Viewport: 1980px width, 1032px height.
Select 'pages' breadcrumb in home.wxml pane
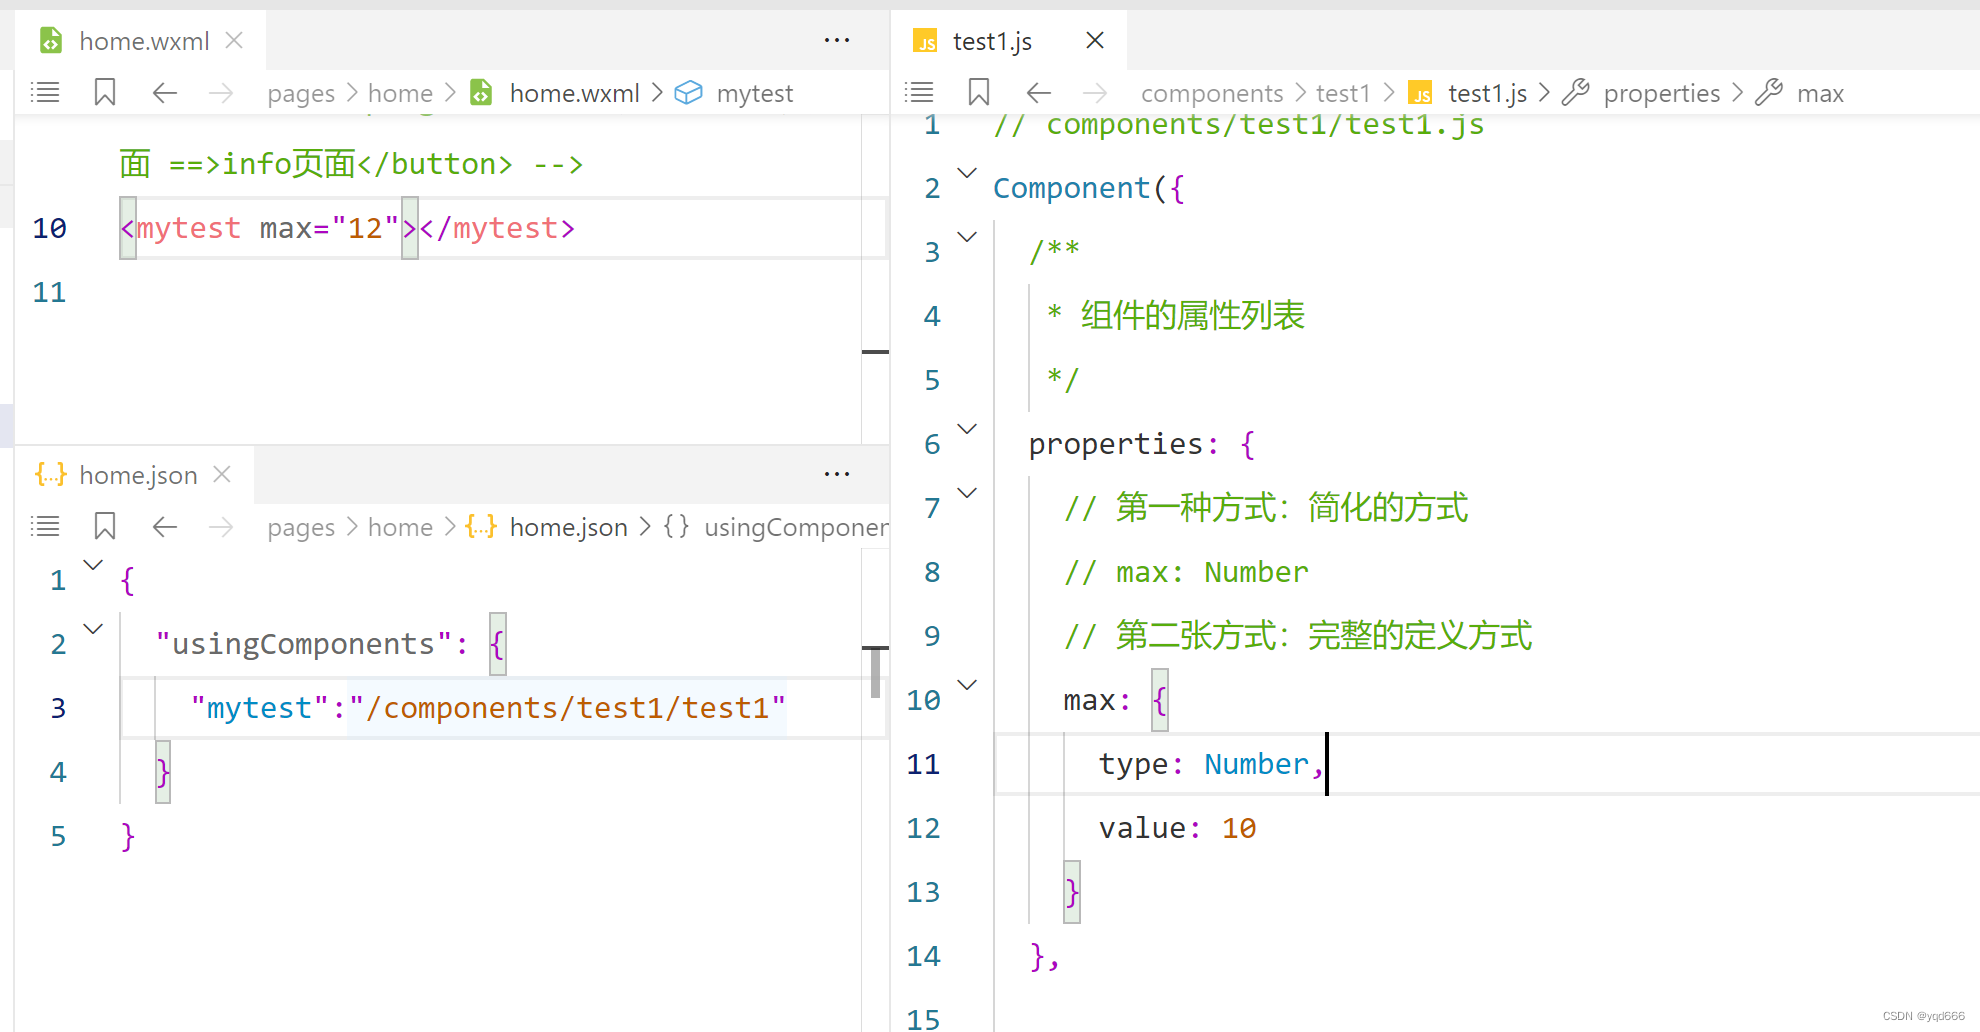coord(301,94)
